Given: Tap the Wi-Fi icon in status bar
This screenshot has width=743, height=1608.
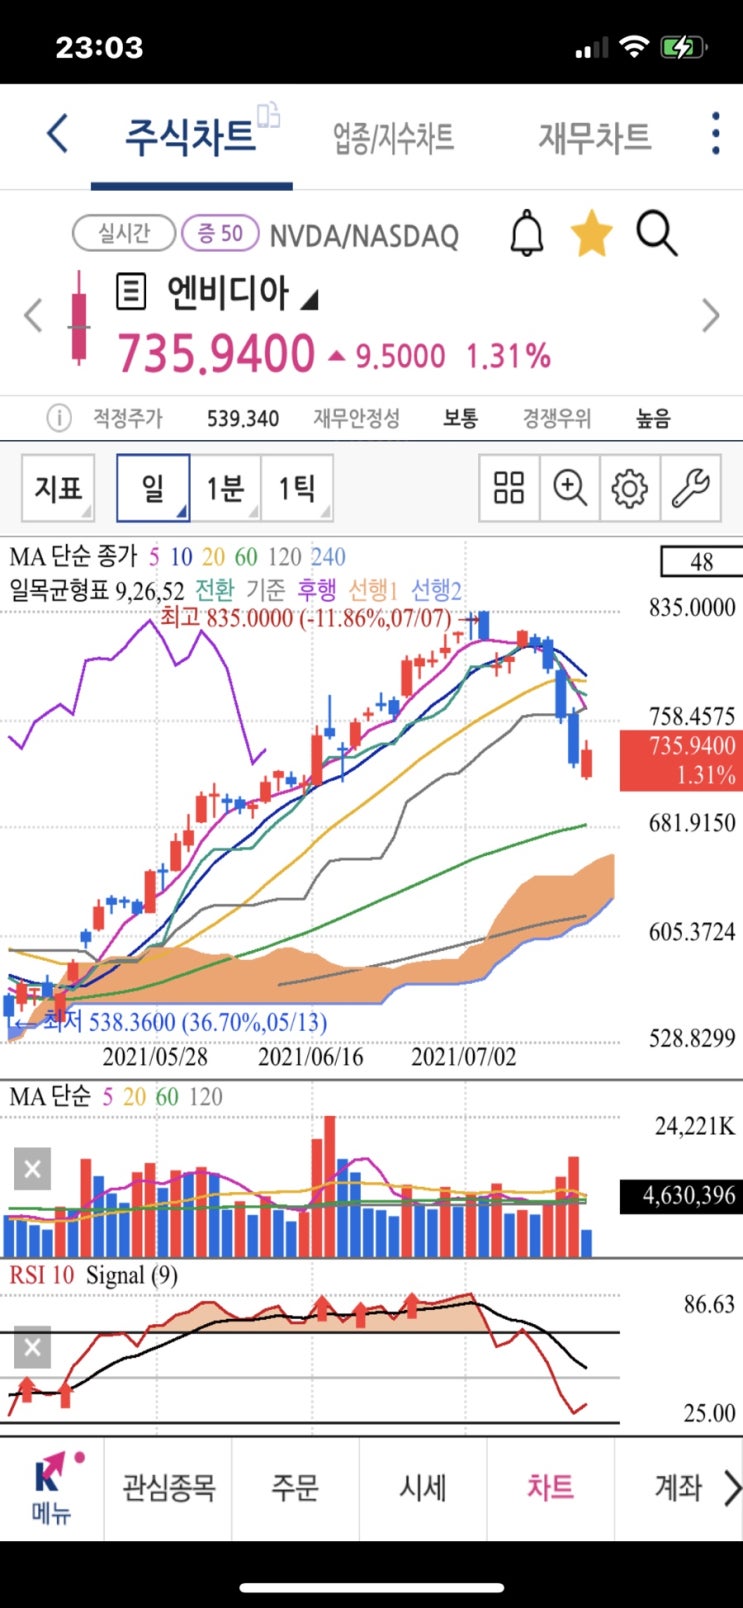Looking at the screenshot, I should (634, 46).
